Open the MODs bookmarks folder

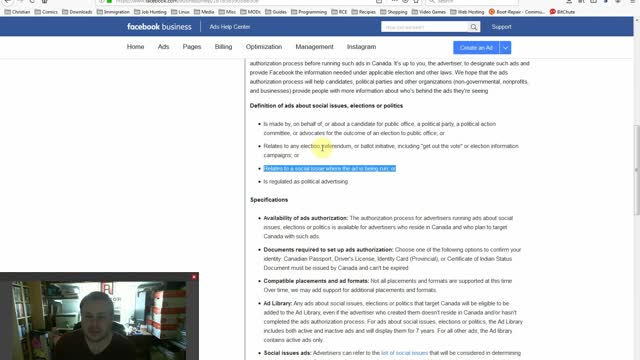pyautogui.click(x=251, y=12)
